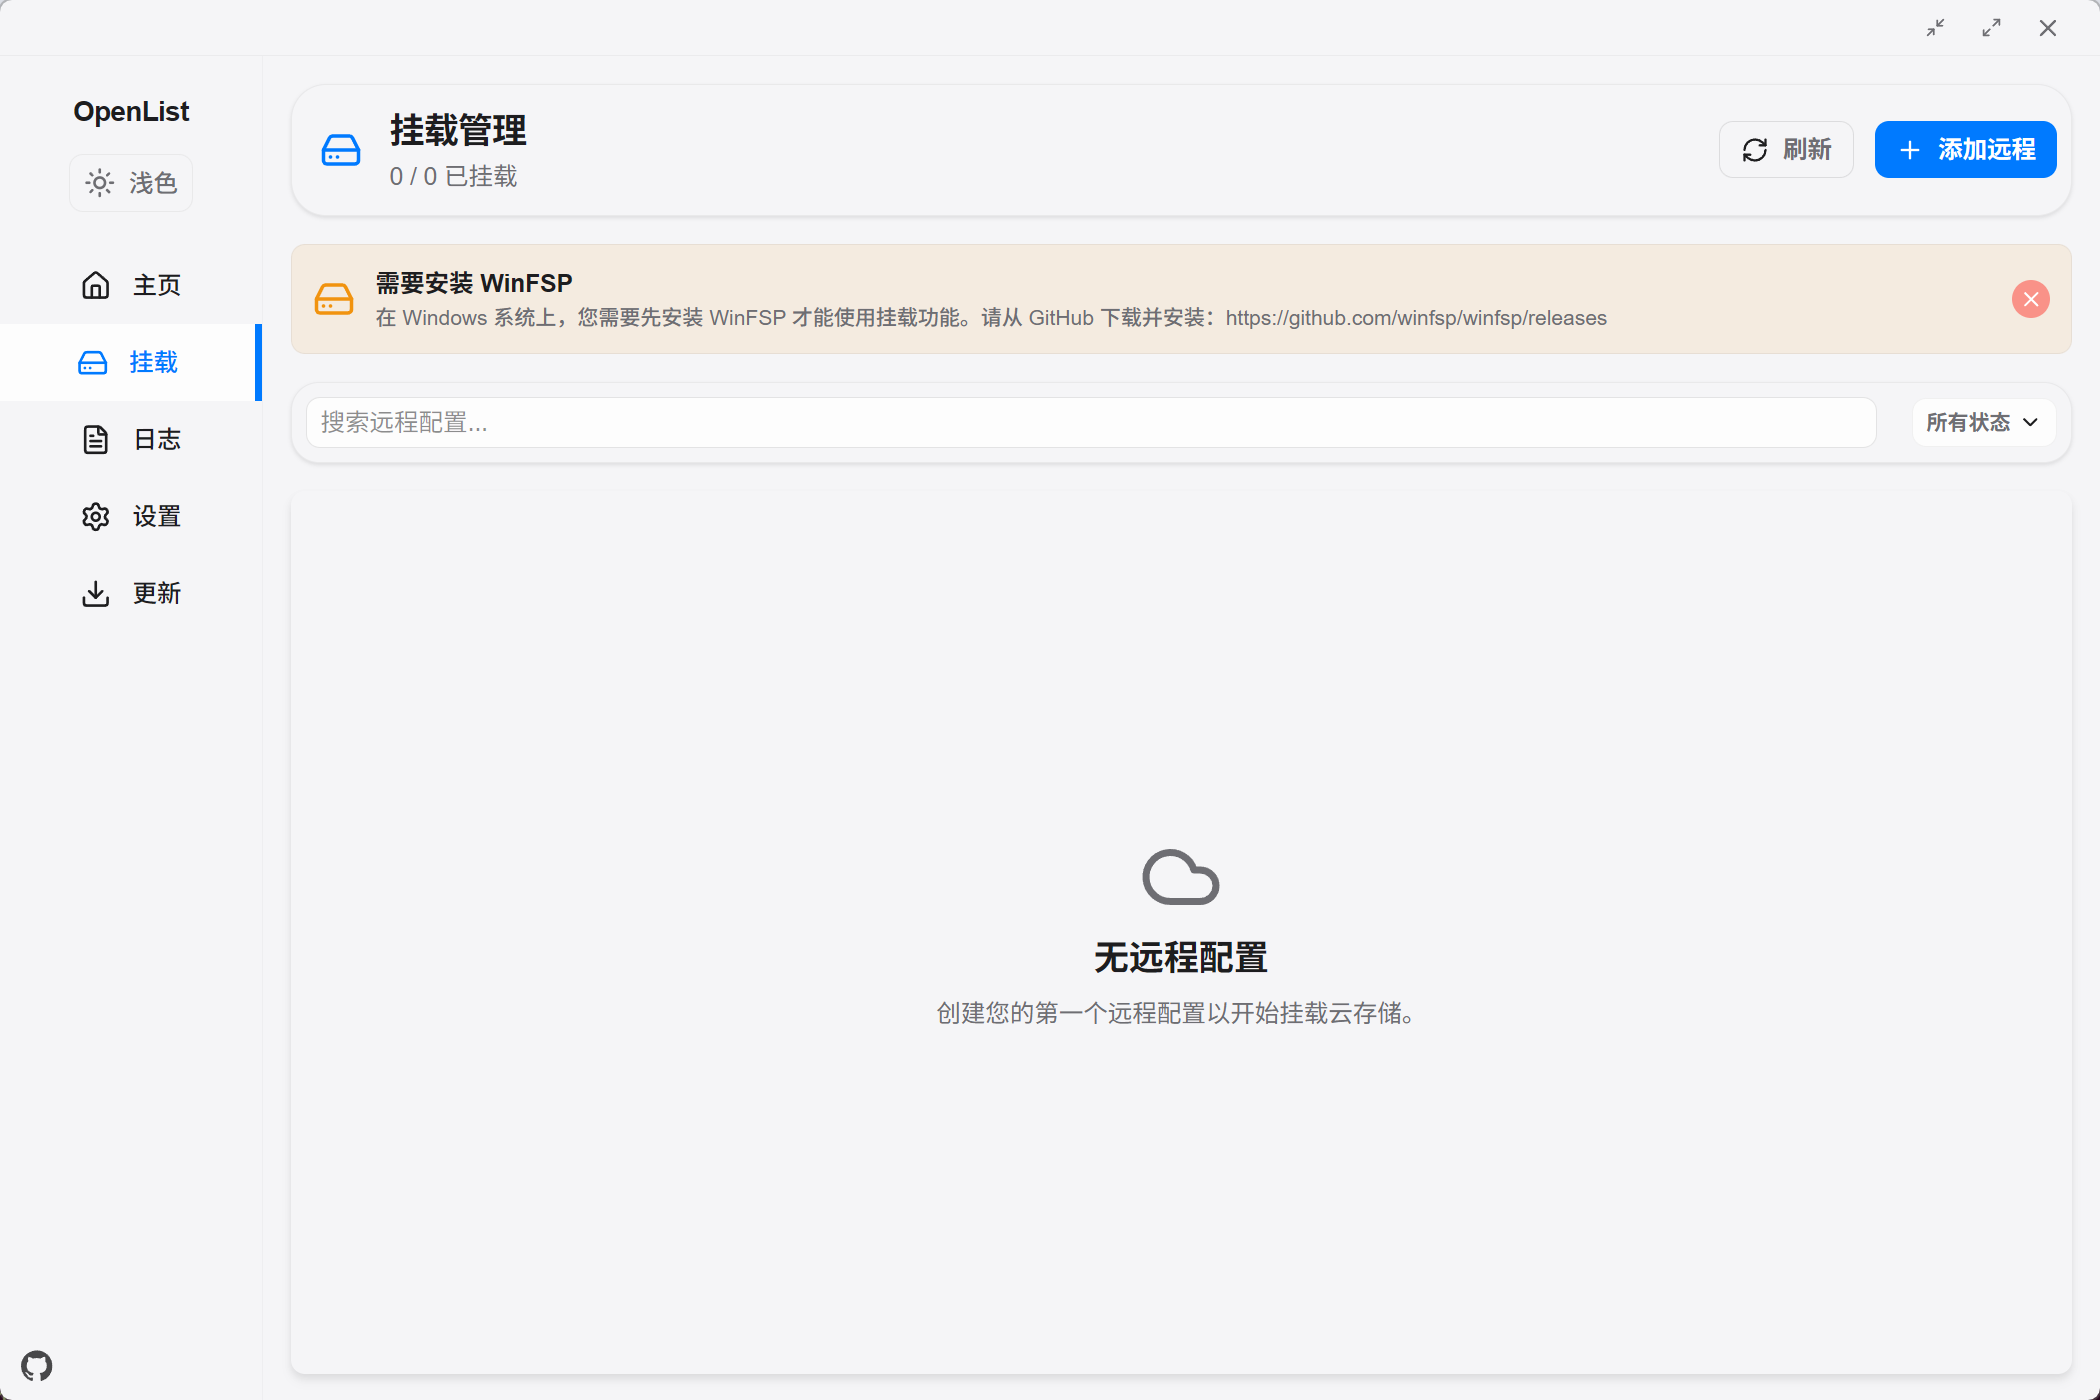The width and height of the screenshot is (2100, 1400).
Task: Click the mount drive sidebar icon
Action: point(93,363)
